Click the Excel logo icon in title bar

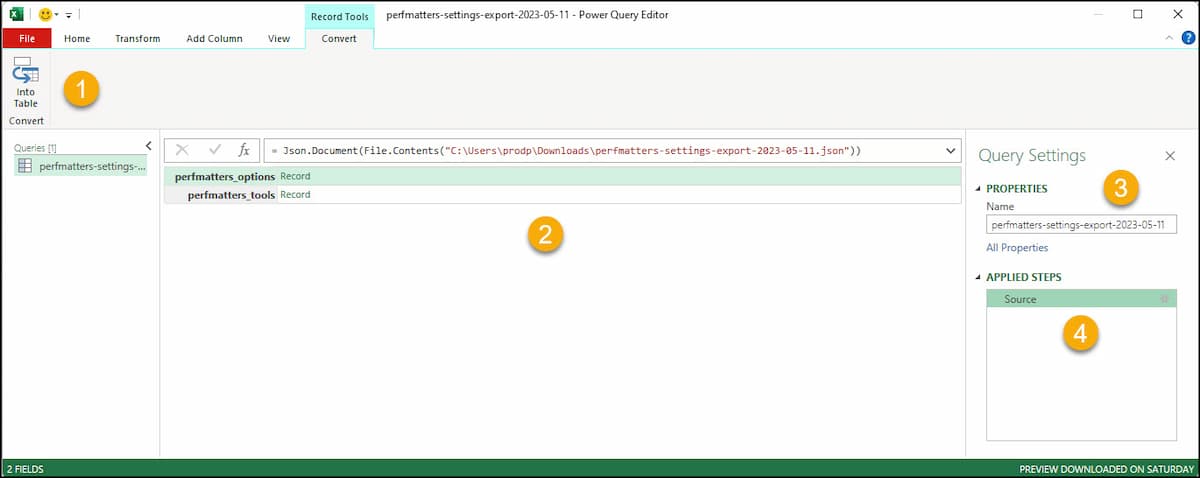click(17, 15)
